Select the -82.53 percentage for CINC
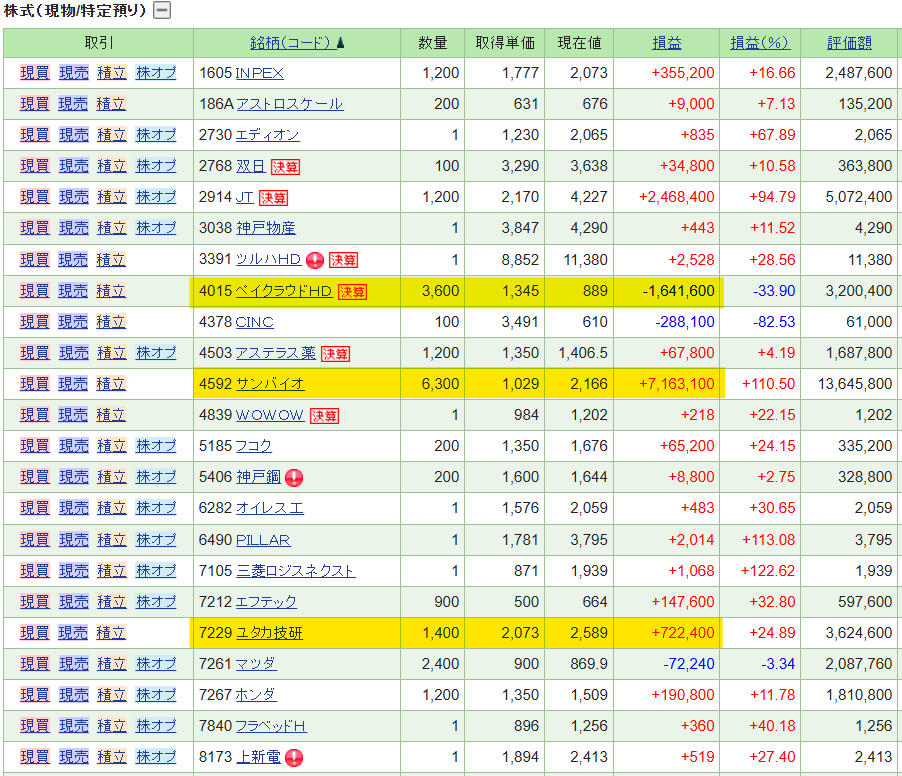902x776 pixels. tap(774, 322)
